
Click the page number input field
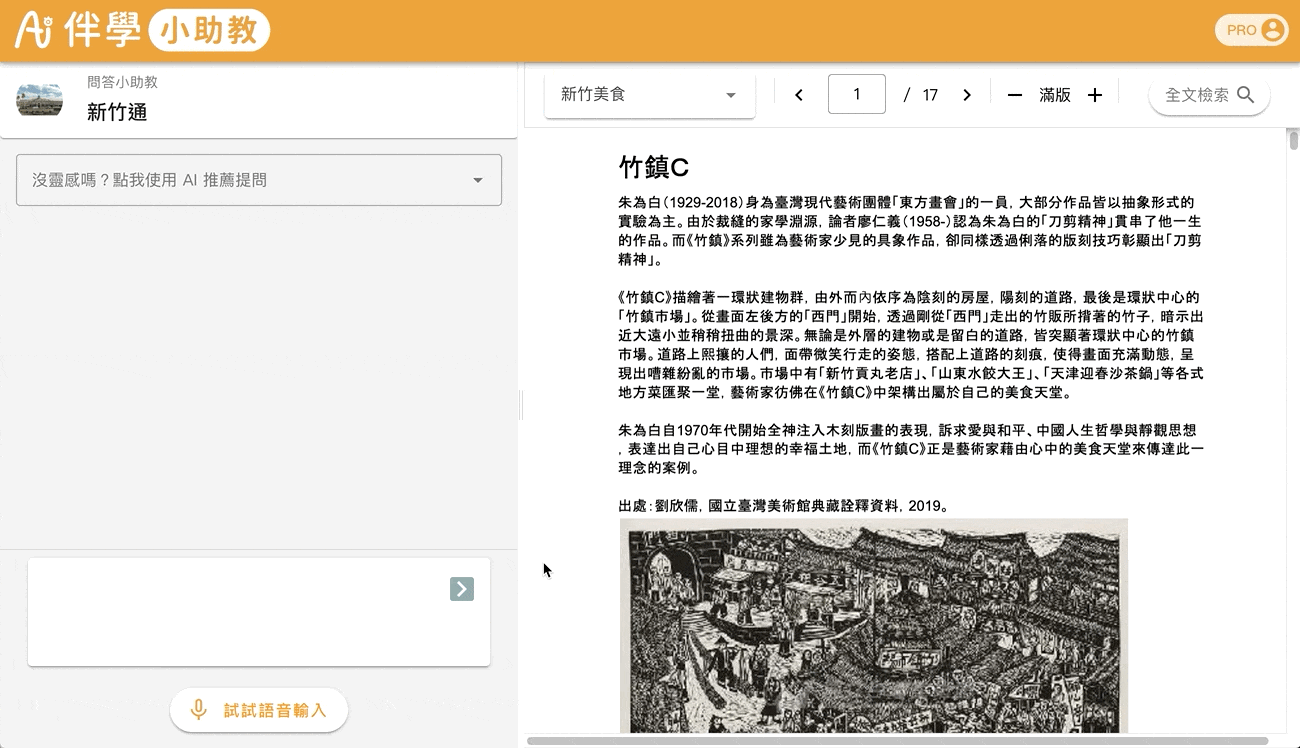coord(856,94)
